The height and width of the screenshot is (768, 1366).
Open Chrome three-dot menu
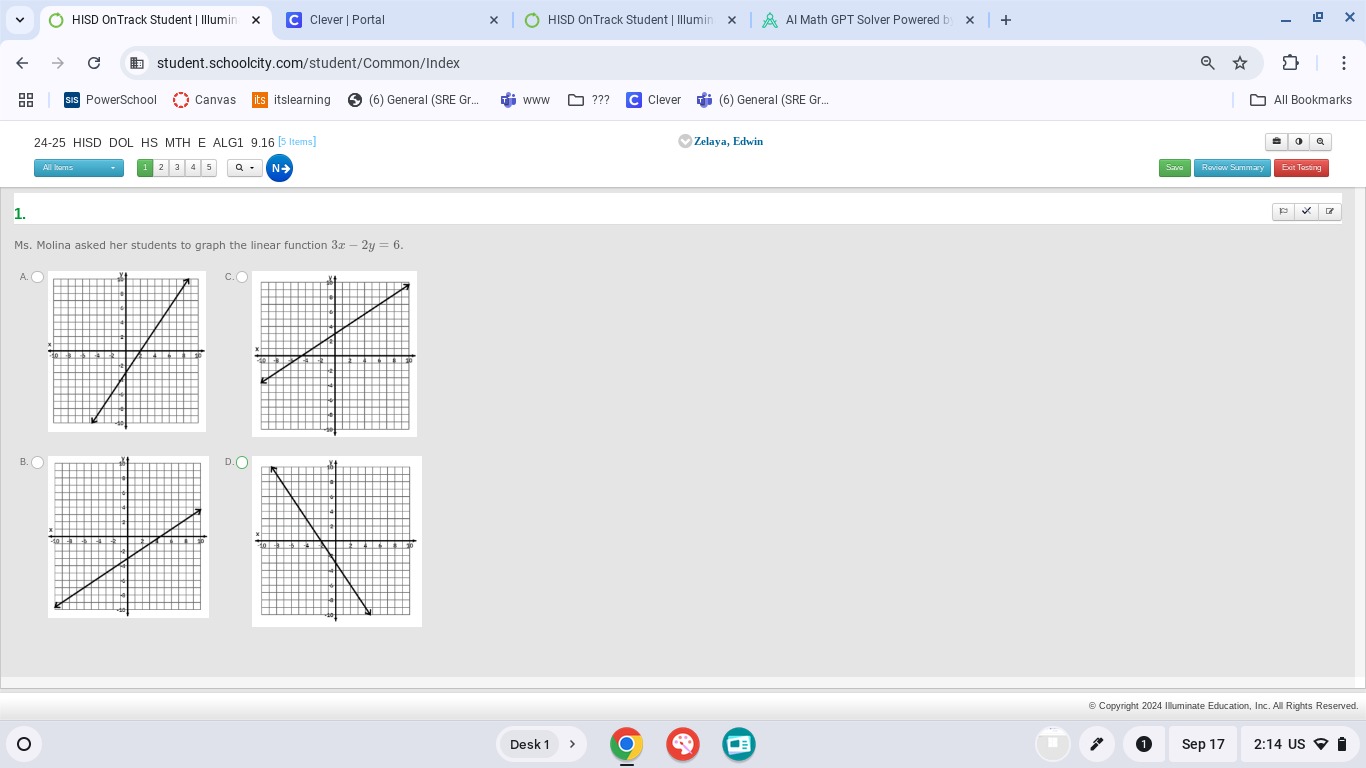[x=1344, y=63]
